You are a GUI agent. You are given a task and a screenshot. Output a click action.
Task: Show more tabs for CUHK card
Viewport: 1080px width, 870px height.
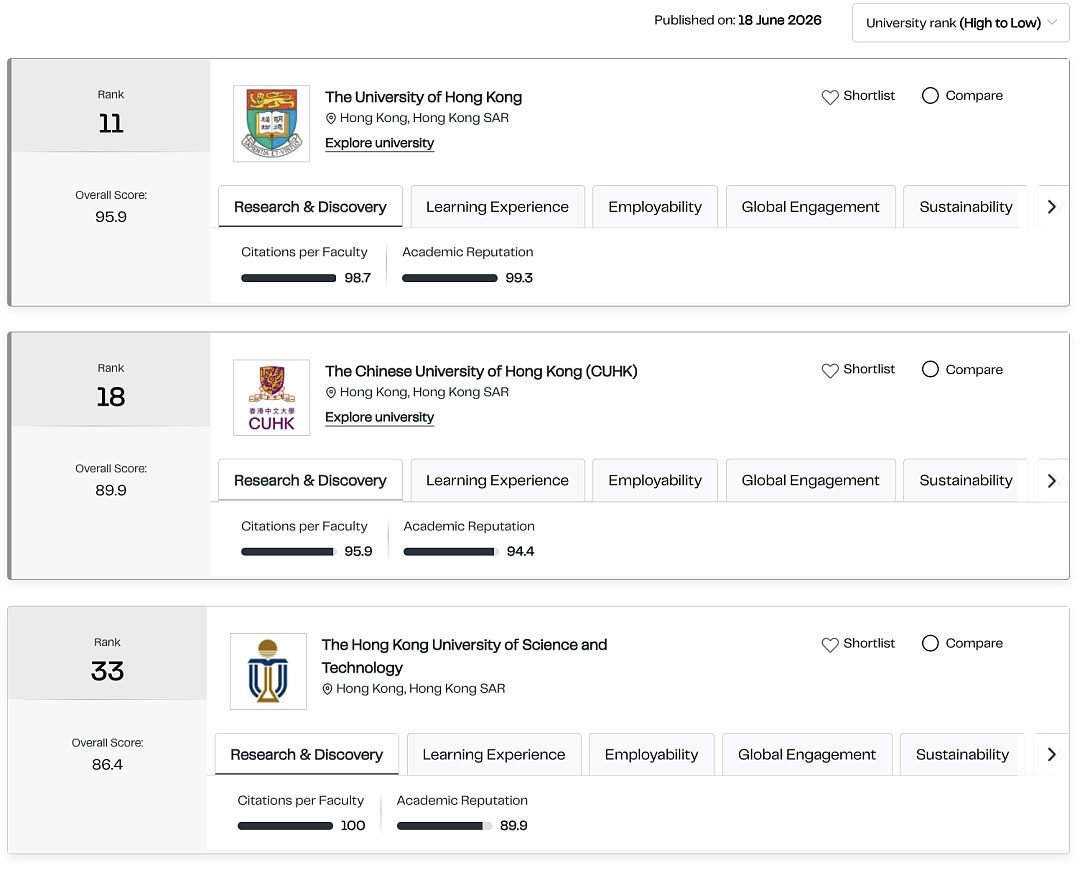[1052, 481]
